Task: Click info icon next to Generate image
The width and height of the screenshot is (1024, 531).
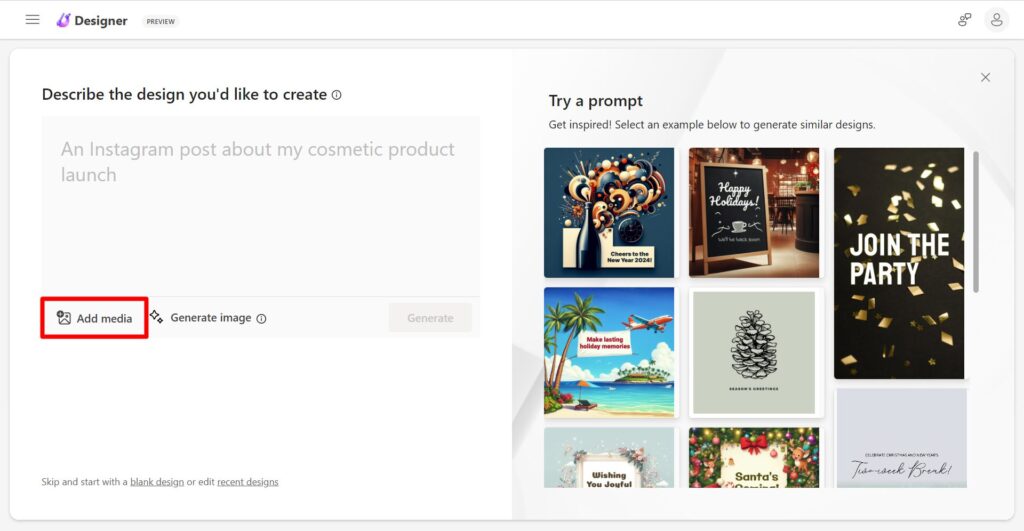Action: [x=261, y=319]
